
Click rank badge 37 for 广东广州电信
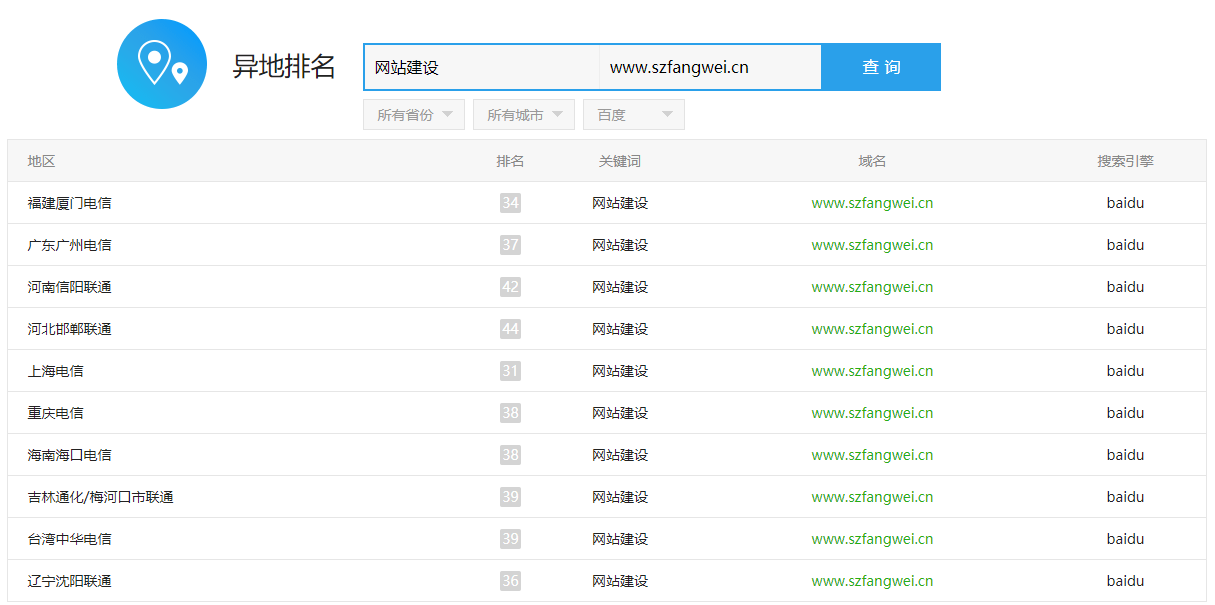(x=510, y=245)
